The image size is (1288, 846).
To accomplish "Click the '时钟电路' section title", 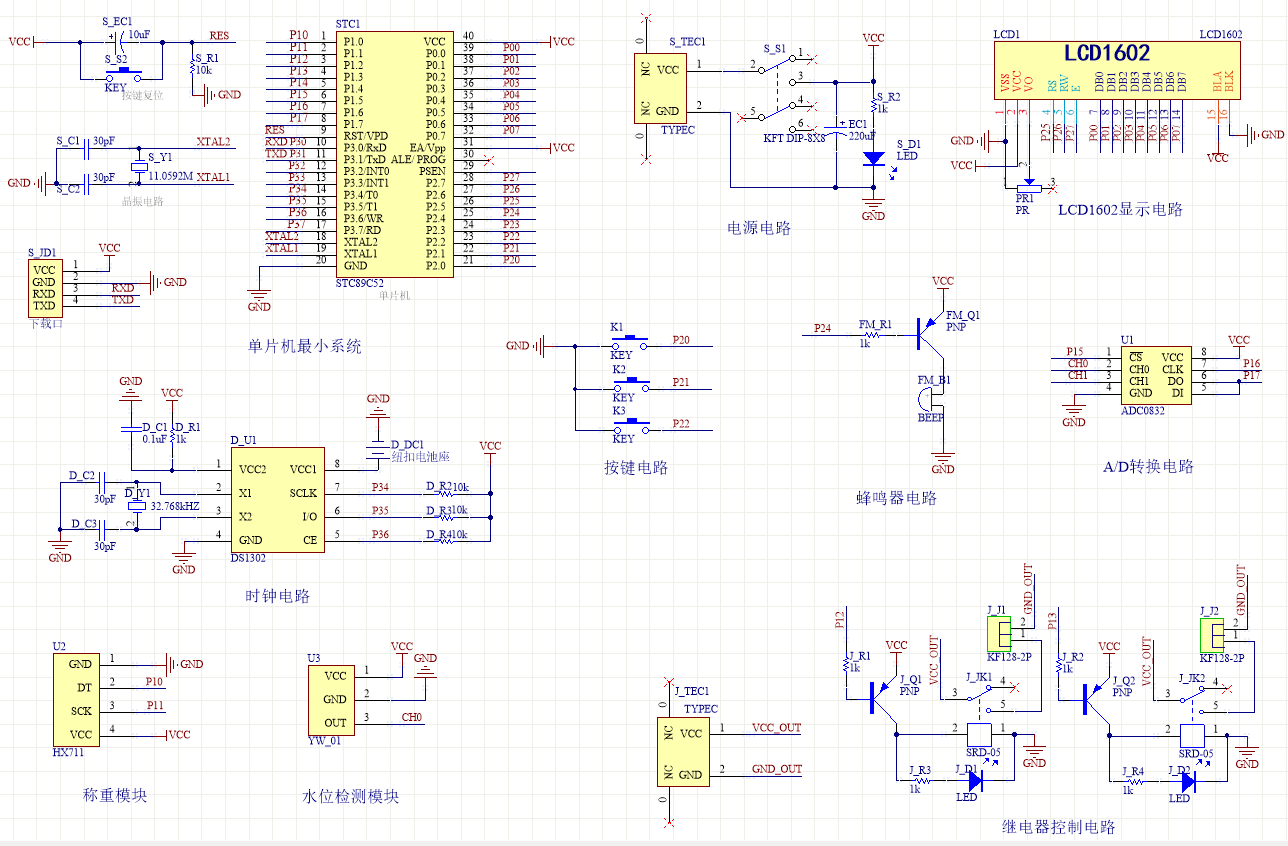I will click(278, 596).
